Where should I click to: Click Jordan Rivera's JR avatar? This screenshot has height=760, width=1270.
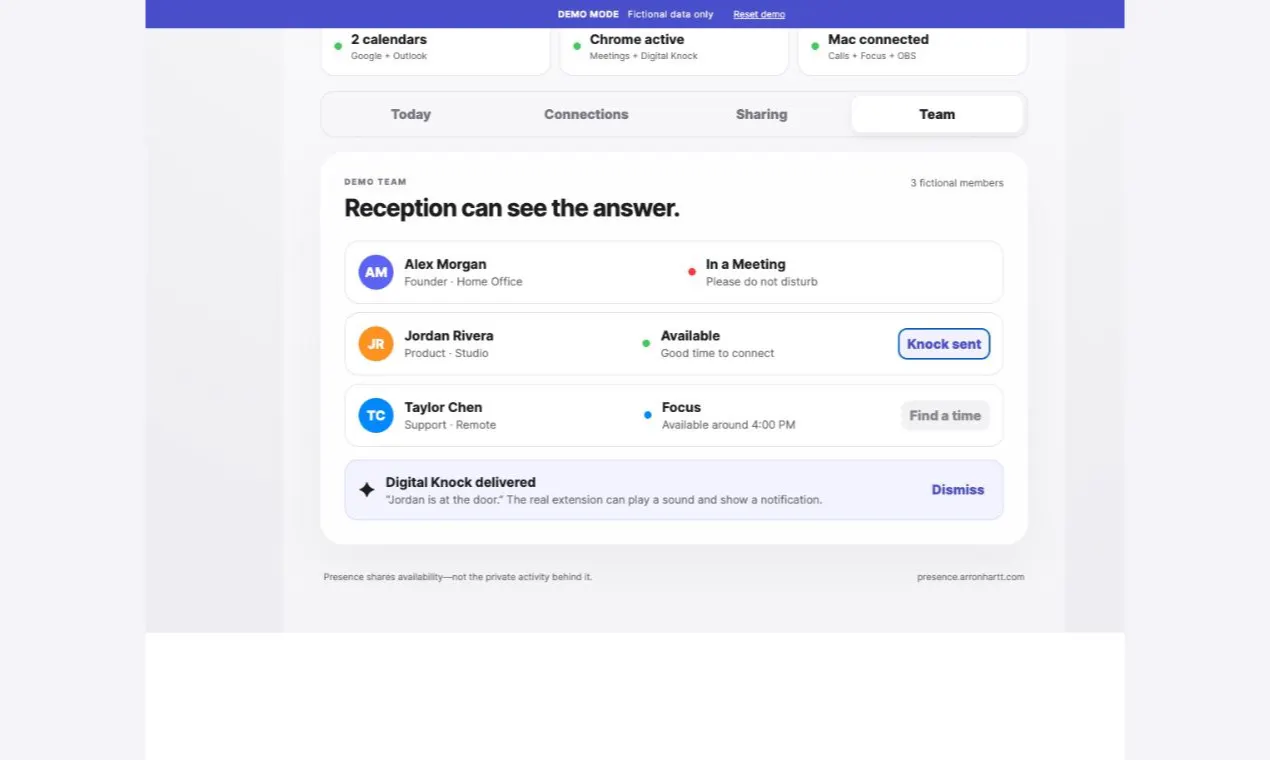(376, 344)
